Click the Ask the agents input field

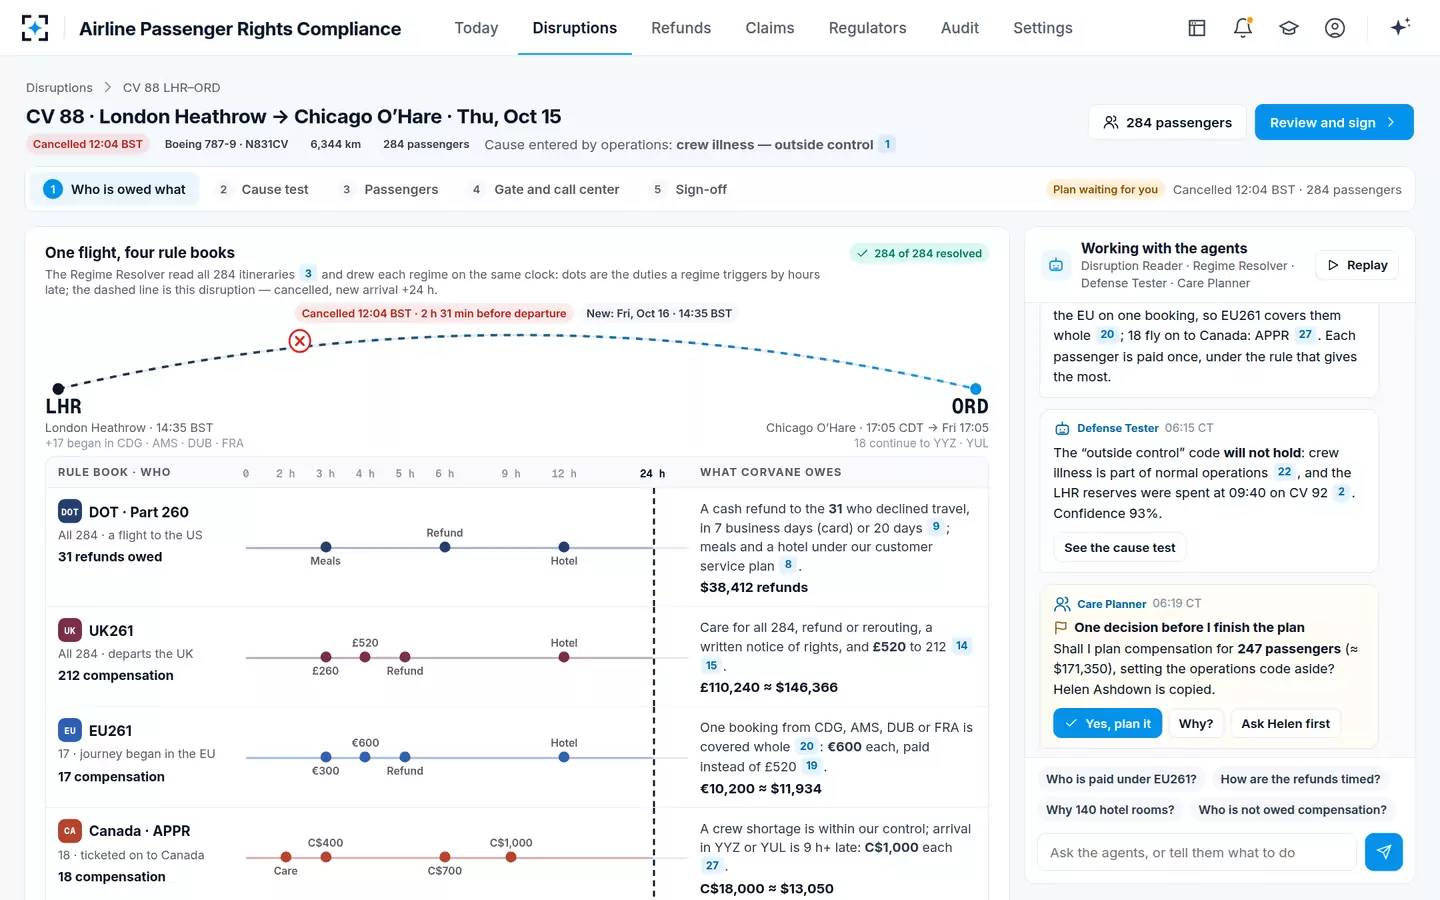coord(1196,852)
